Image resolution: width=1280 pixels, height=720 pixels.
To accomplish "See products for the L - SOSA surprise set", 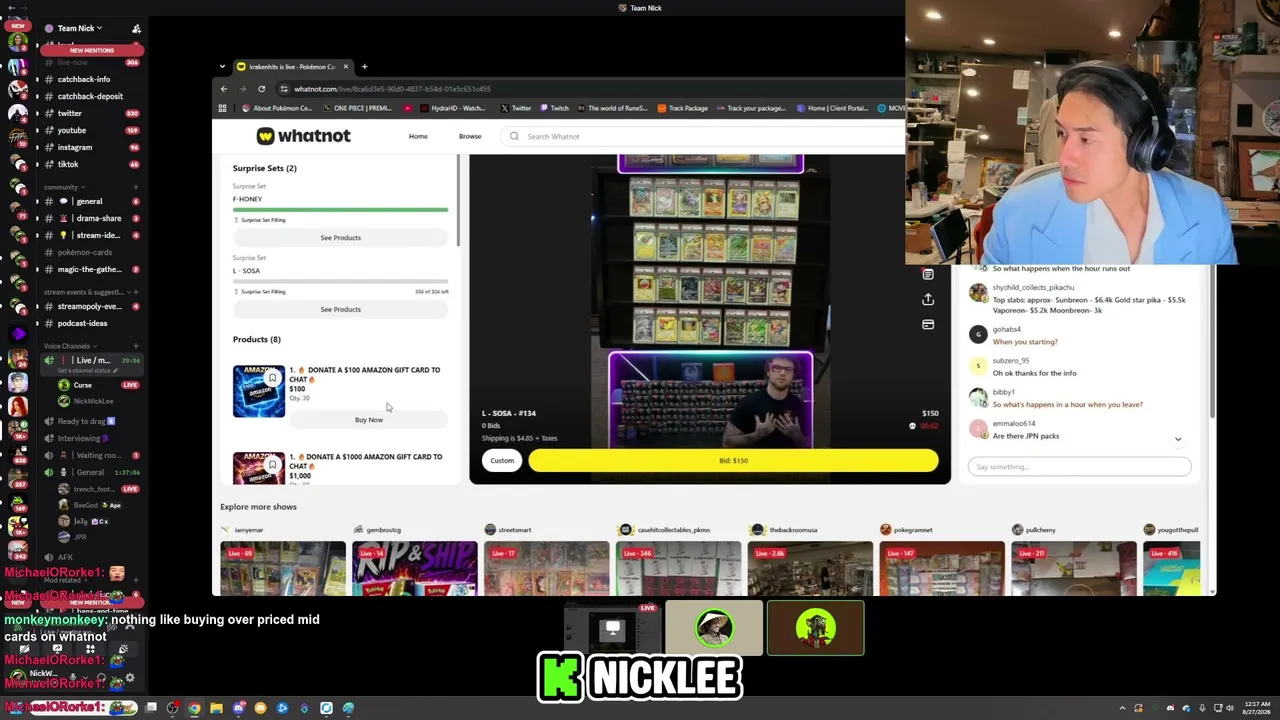I will (x=340, y=309).
